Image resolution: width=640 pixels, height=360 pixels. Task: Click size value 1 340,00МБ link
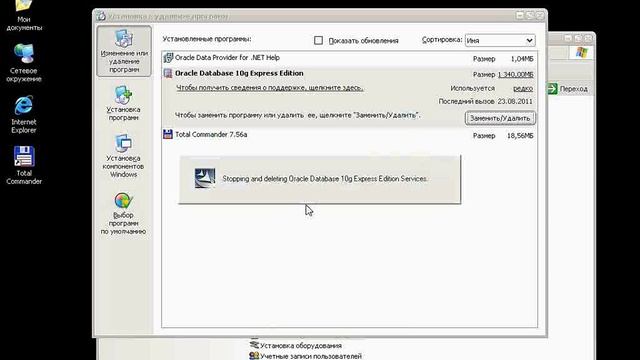click(x=516, y=74)
